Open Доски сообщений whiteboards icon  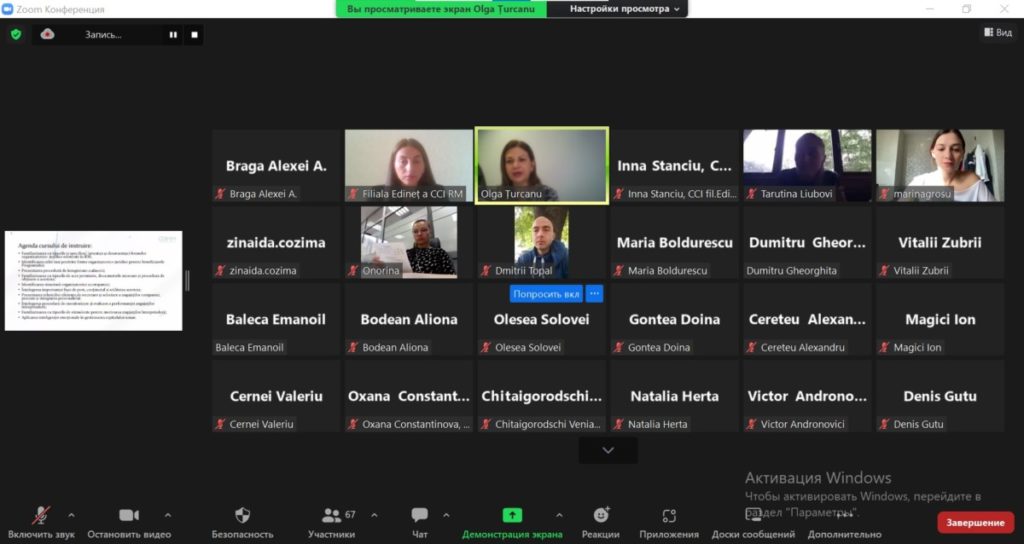pyautogui.click(x=753, y=515)
